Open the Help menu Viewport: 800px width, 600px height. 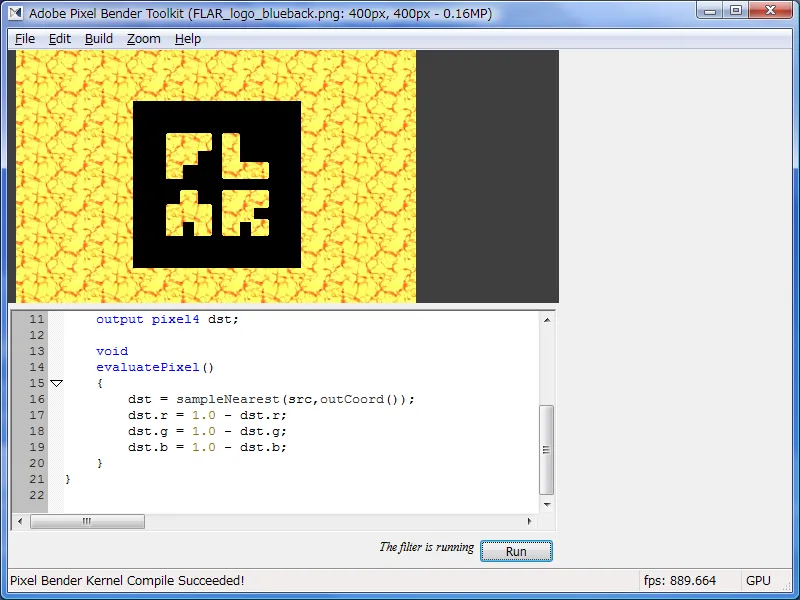(x=188, y=39)
